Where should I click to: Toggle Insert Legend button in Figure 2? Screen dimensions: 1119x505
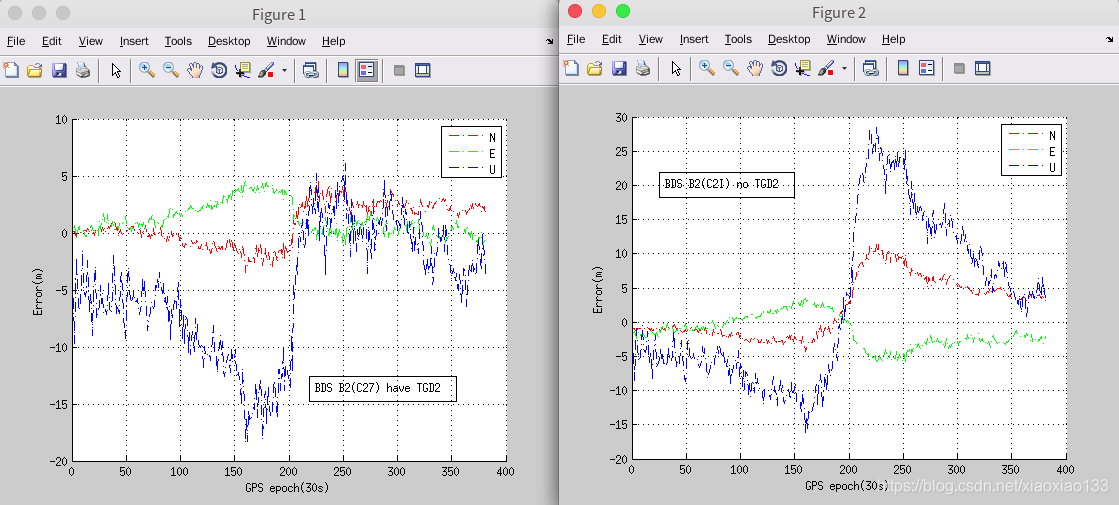tap(927, 68)
